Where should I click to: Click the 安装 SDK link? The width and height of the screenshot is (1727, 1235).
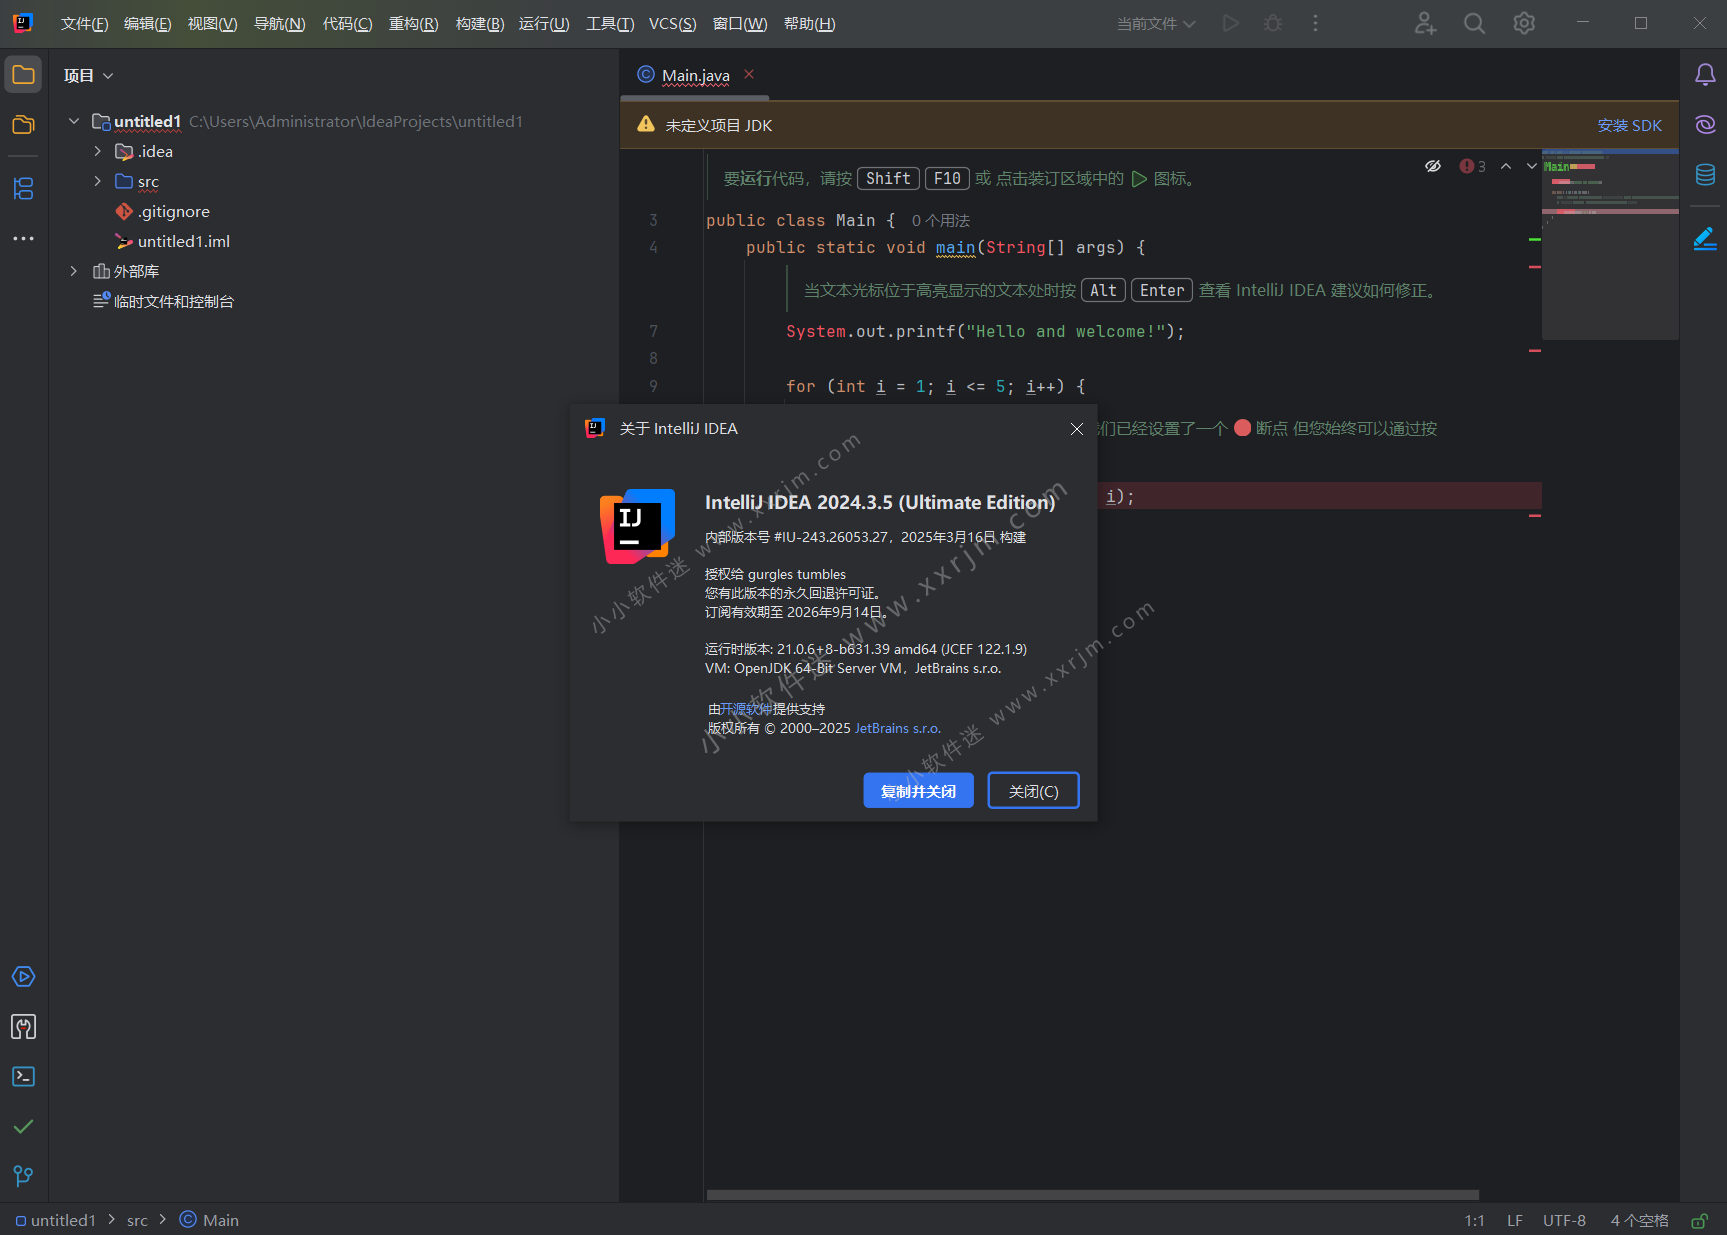pos(1629,126)
